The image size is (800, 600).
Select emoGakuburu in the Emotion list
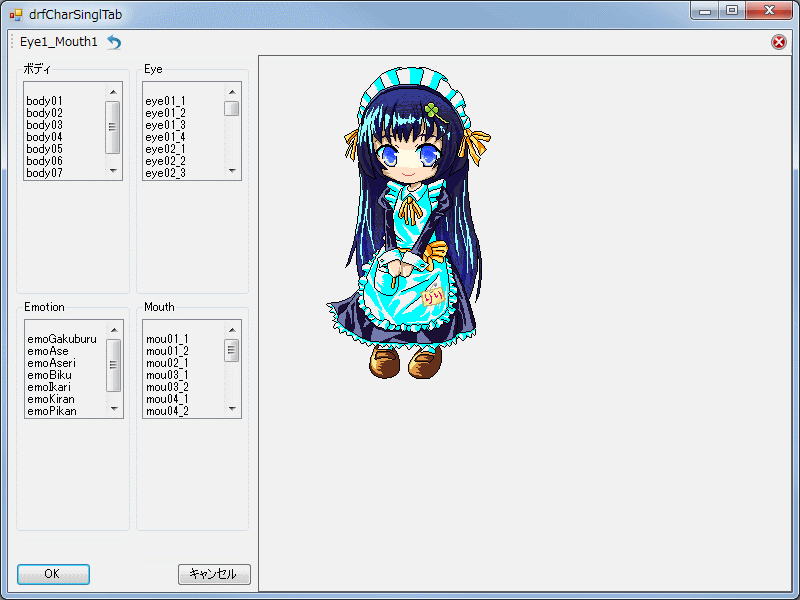62,339
